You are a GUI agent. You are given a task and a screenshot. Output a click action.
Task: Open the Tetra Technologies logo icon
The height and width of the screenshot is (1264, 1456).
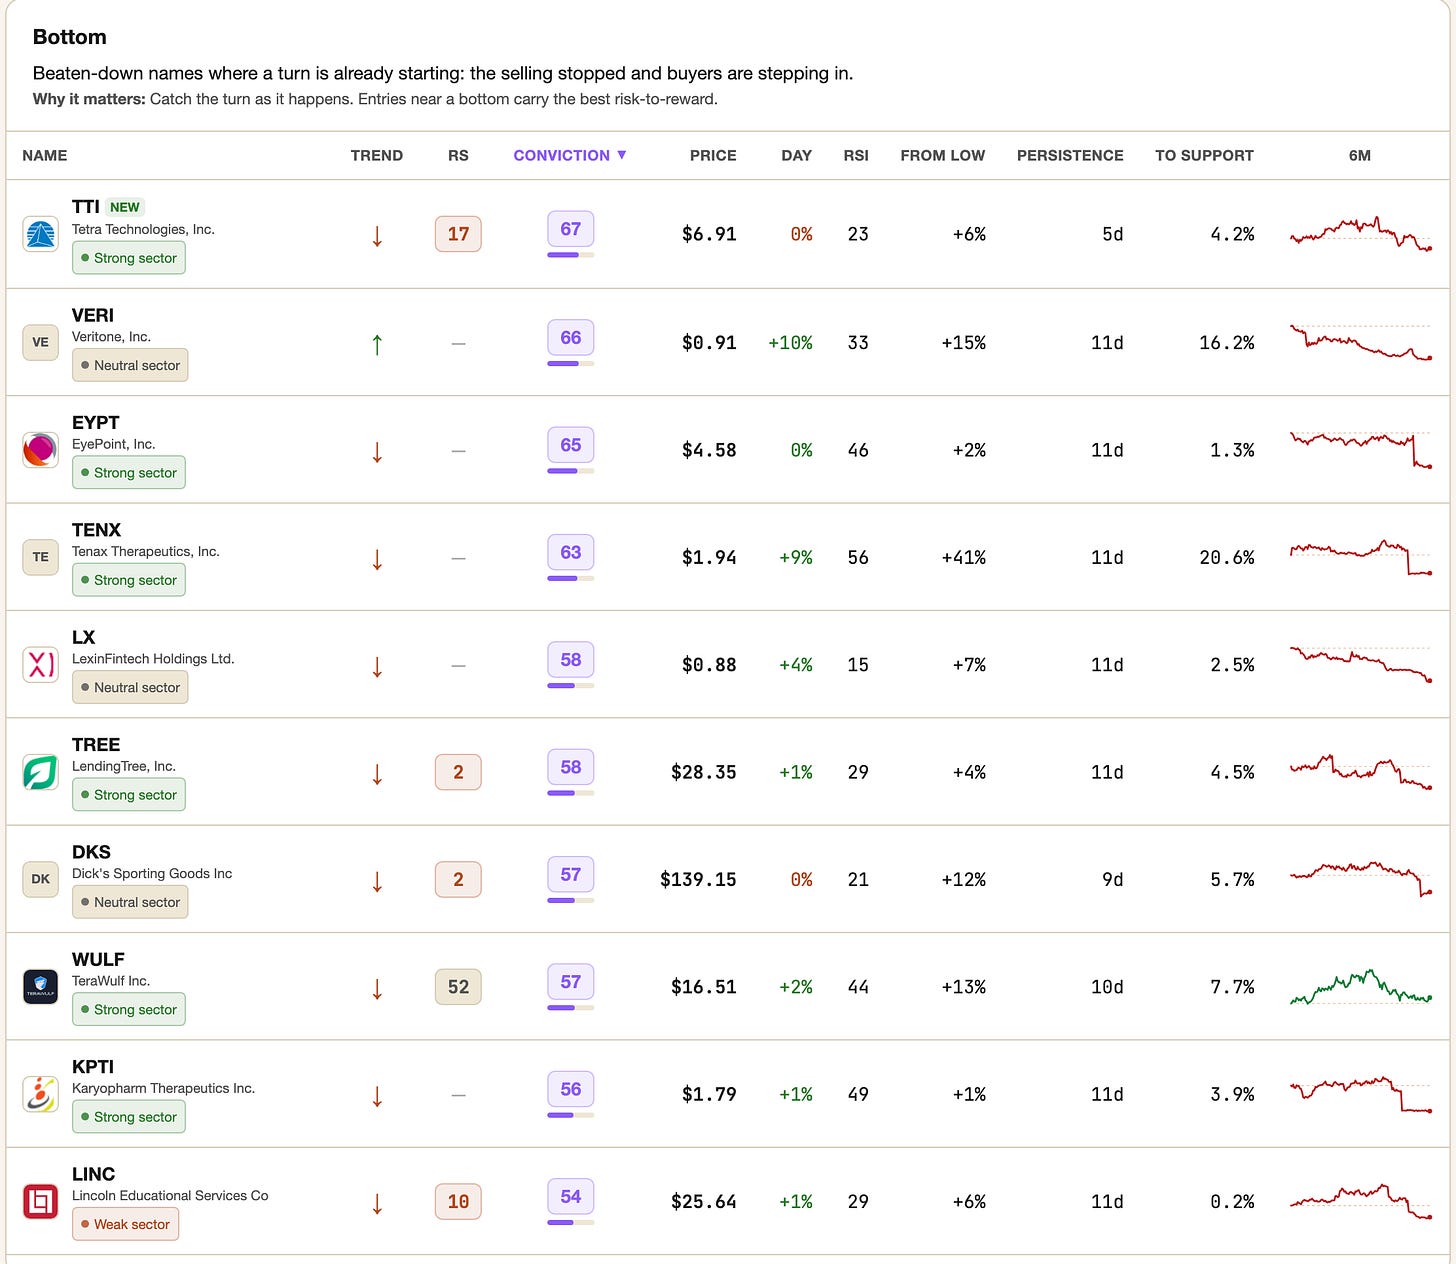click(x=40, y=235)
